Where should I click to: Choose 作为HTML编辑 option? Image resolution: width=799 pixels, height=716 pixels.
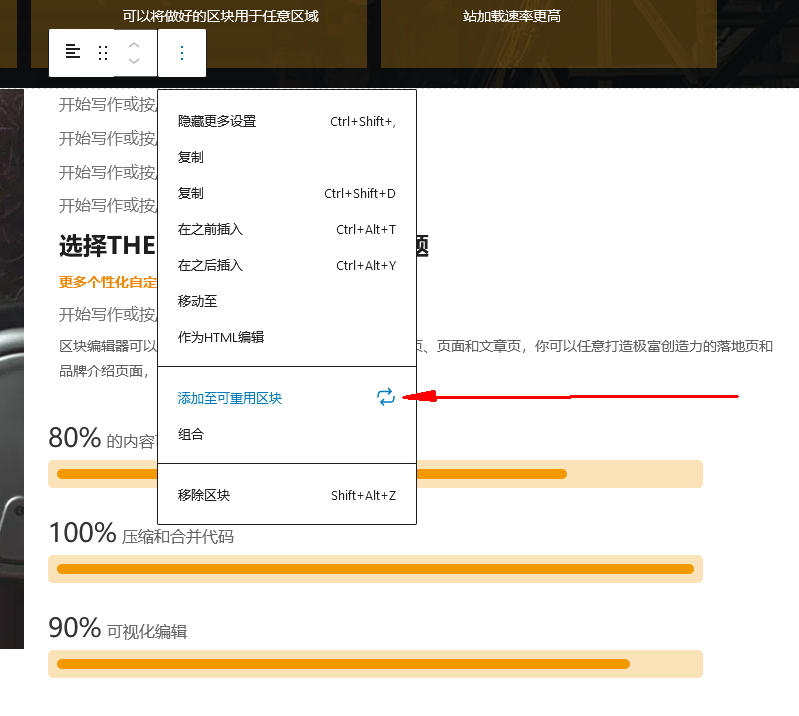coord(287,337)
